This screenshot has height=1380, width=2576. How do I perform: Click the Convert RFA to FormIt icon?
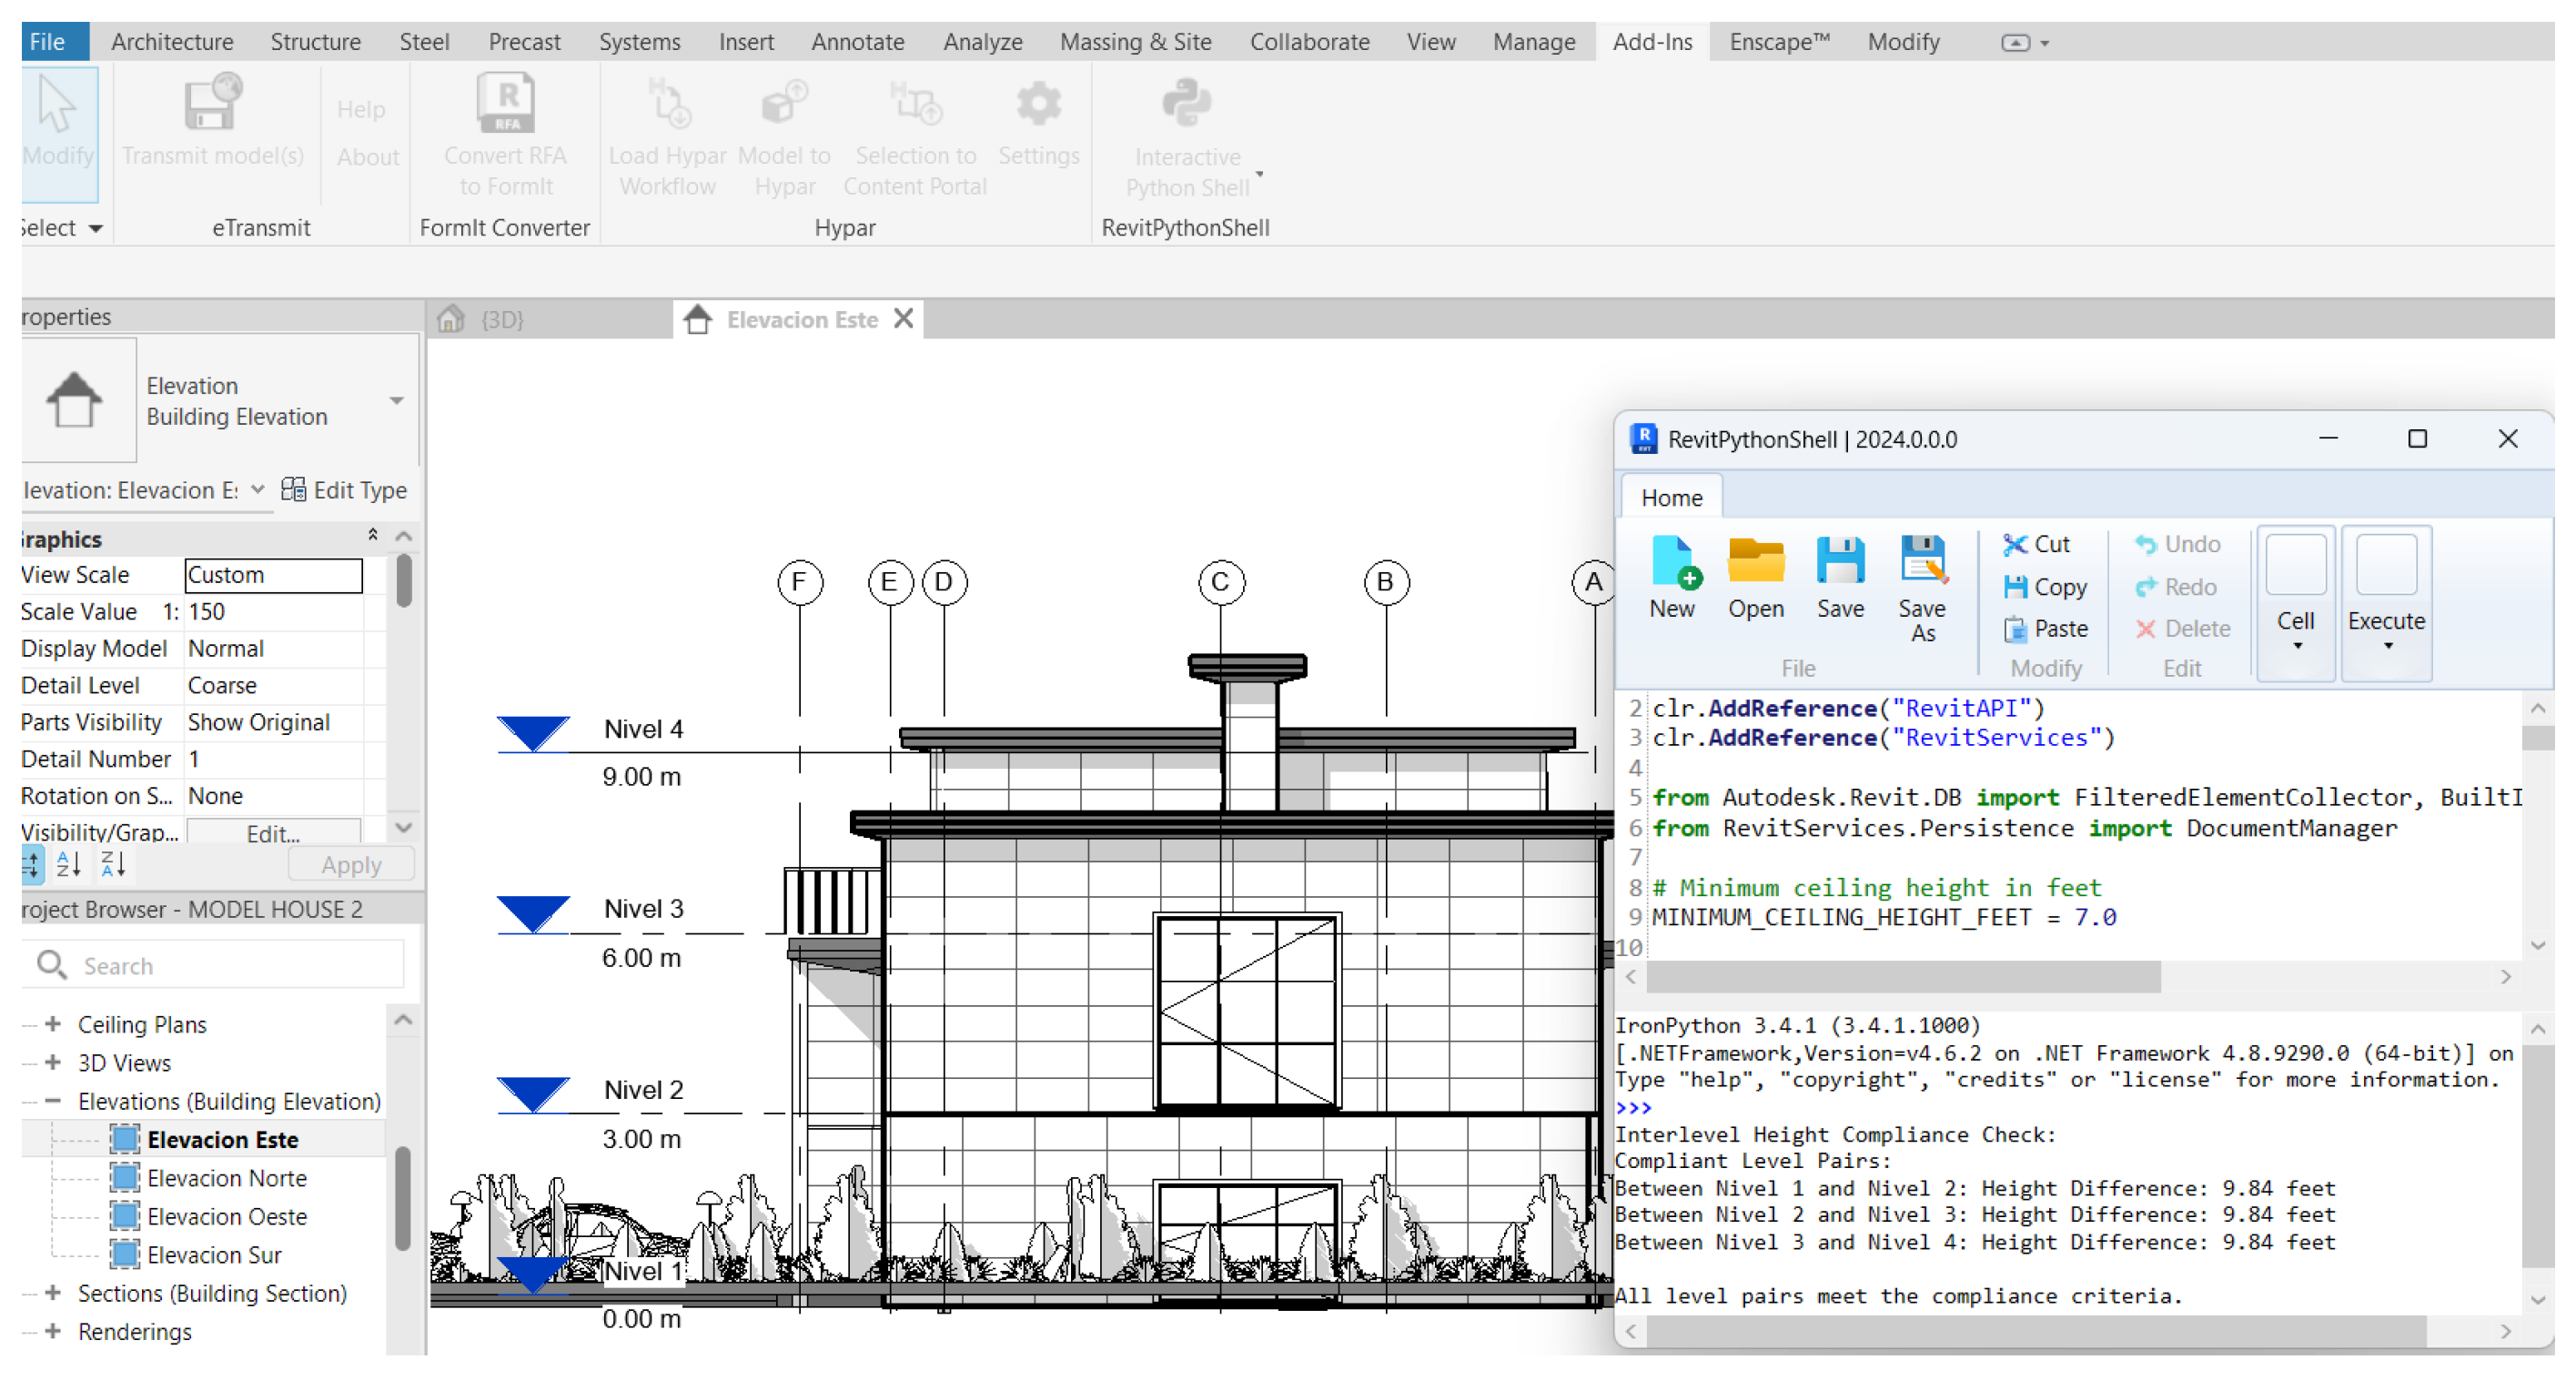[x=507, y=105]
